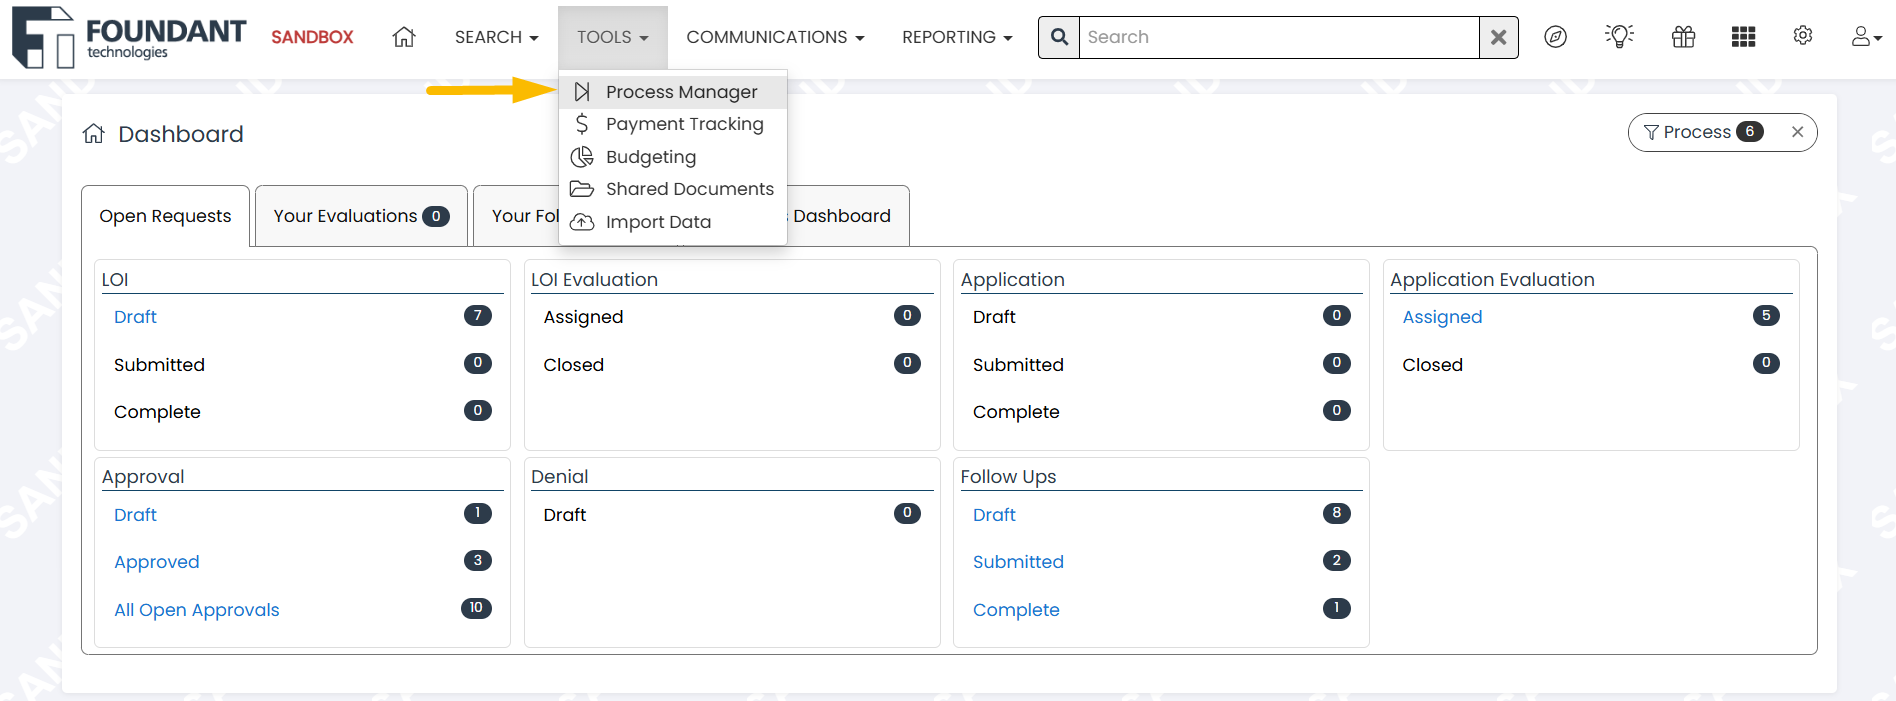The height and width of the screenshot is (701, 1896).
Task: Open Approval Draft link
Action: [135, 515]
